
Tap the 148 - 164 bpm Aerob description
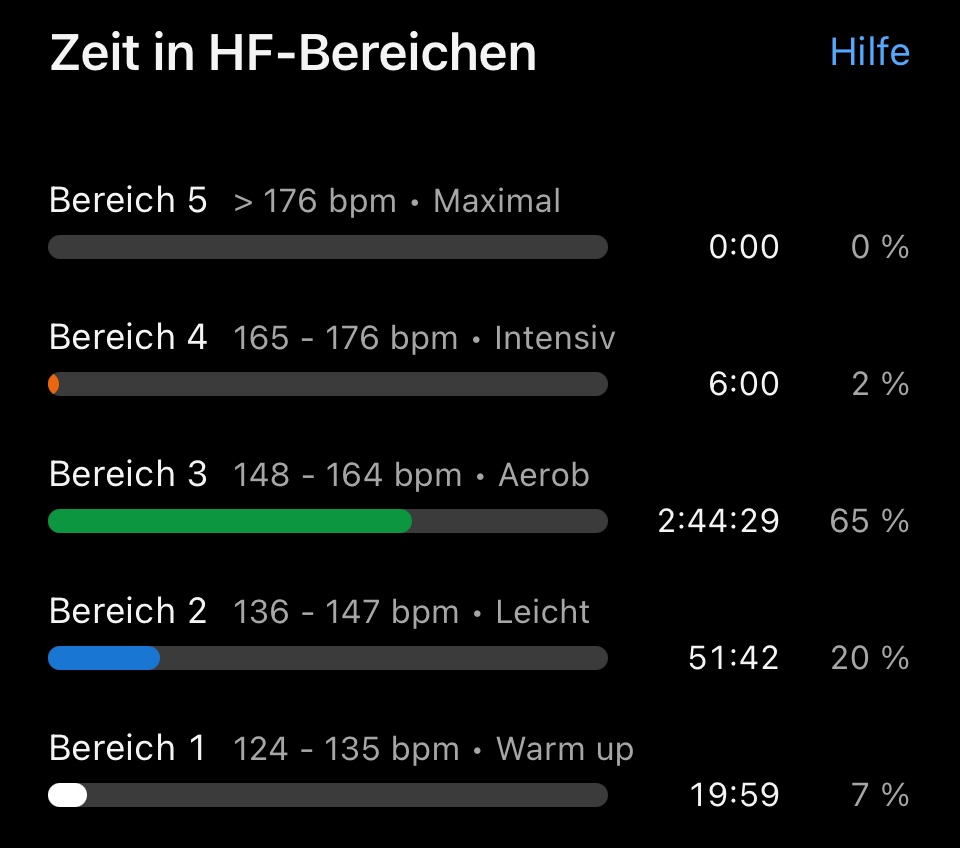tap(411, 476)
